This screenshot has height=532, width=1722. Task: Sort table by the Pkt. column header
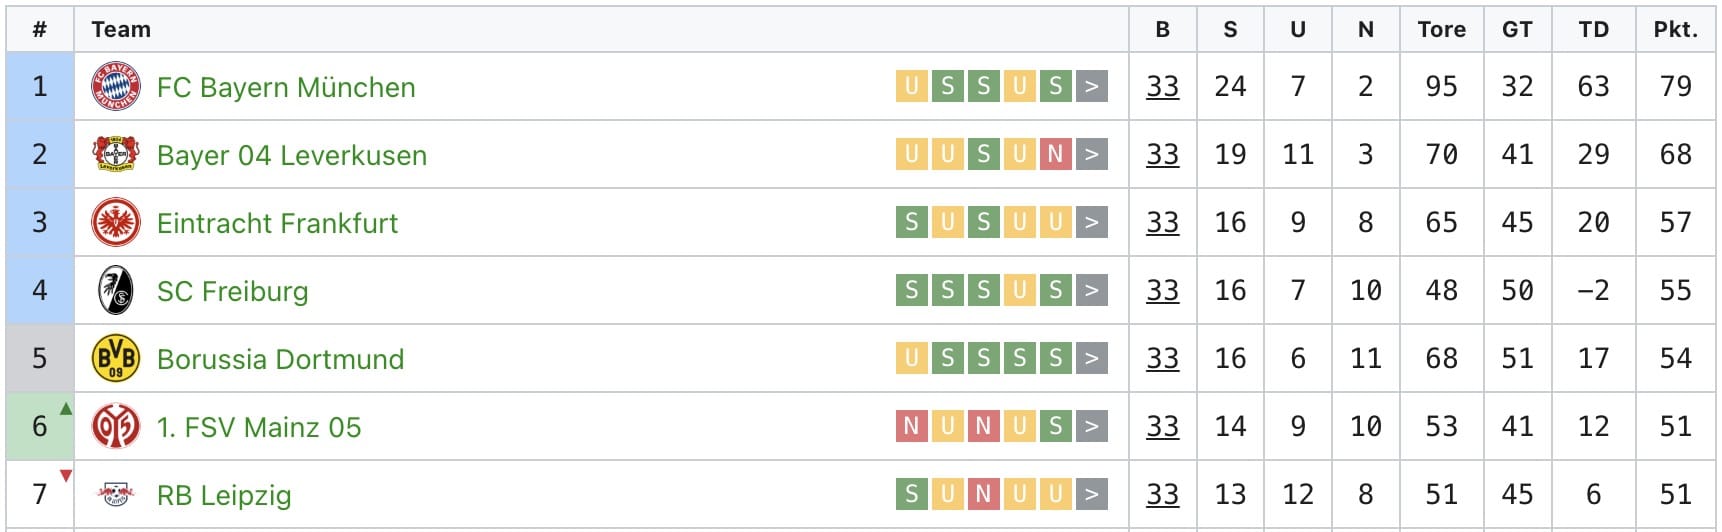tap(1675, 30)
